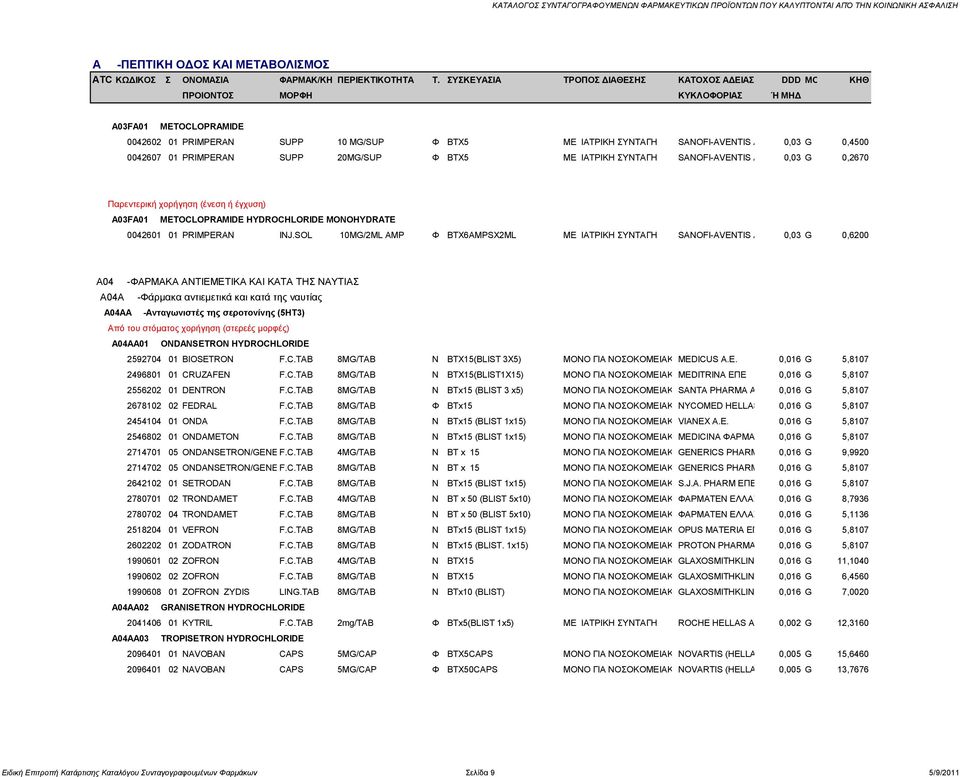The image size is (960, 777).
Task: Click VIANEX A.E. license holder
Action: (x=703, y=421)
